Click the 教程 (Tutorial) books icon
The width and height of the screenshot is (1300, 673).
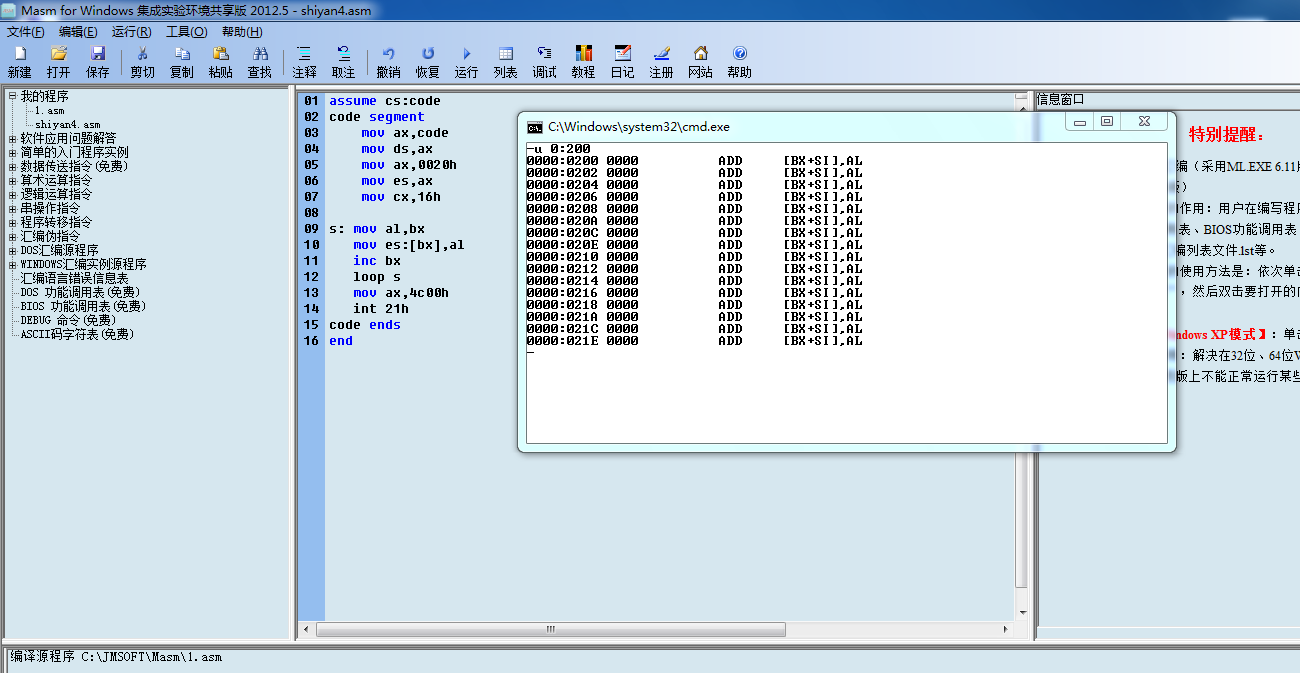click(x=583, y=54)
